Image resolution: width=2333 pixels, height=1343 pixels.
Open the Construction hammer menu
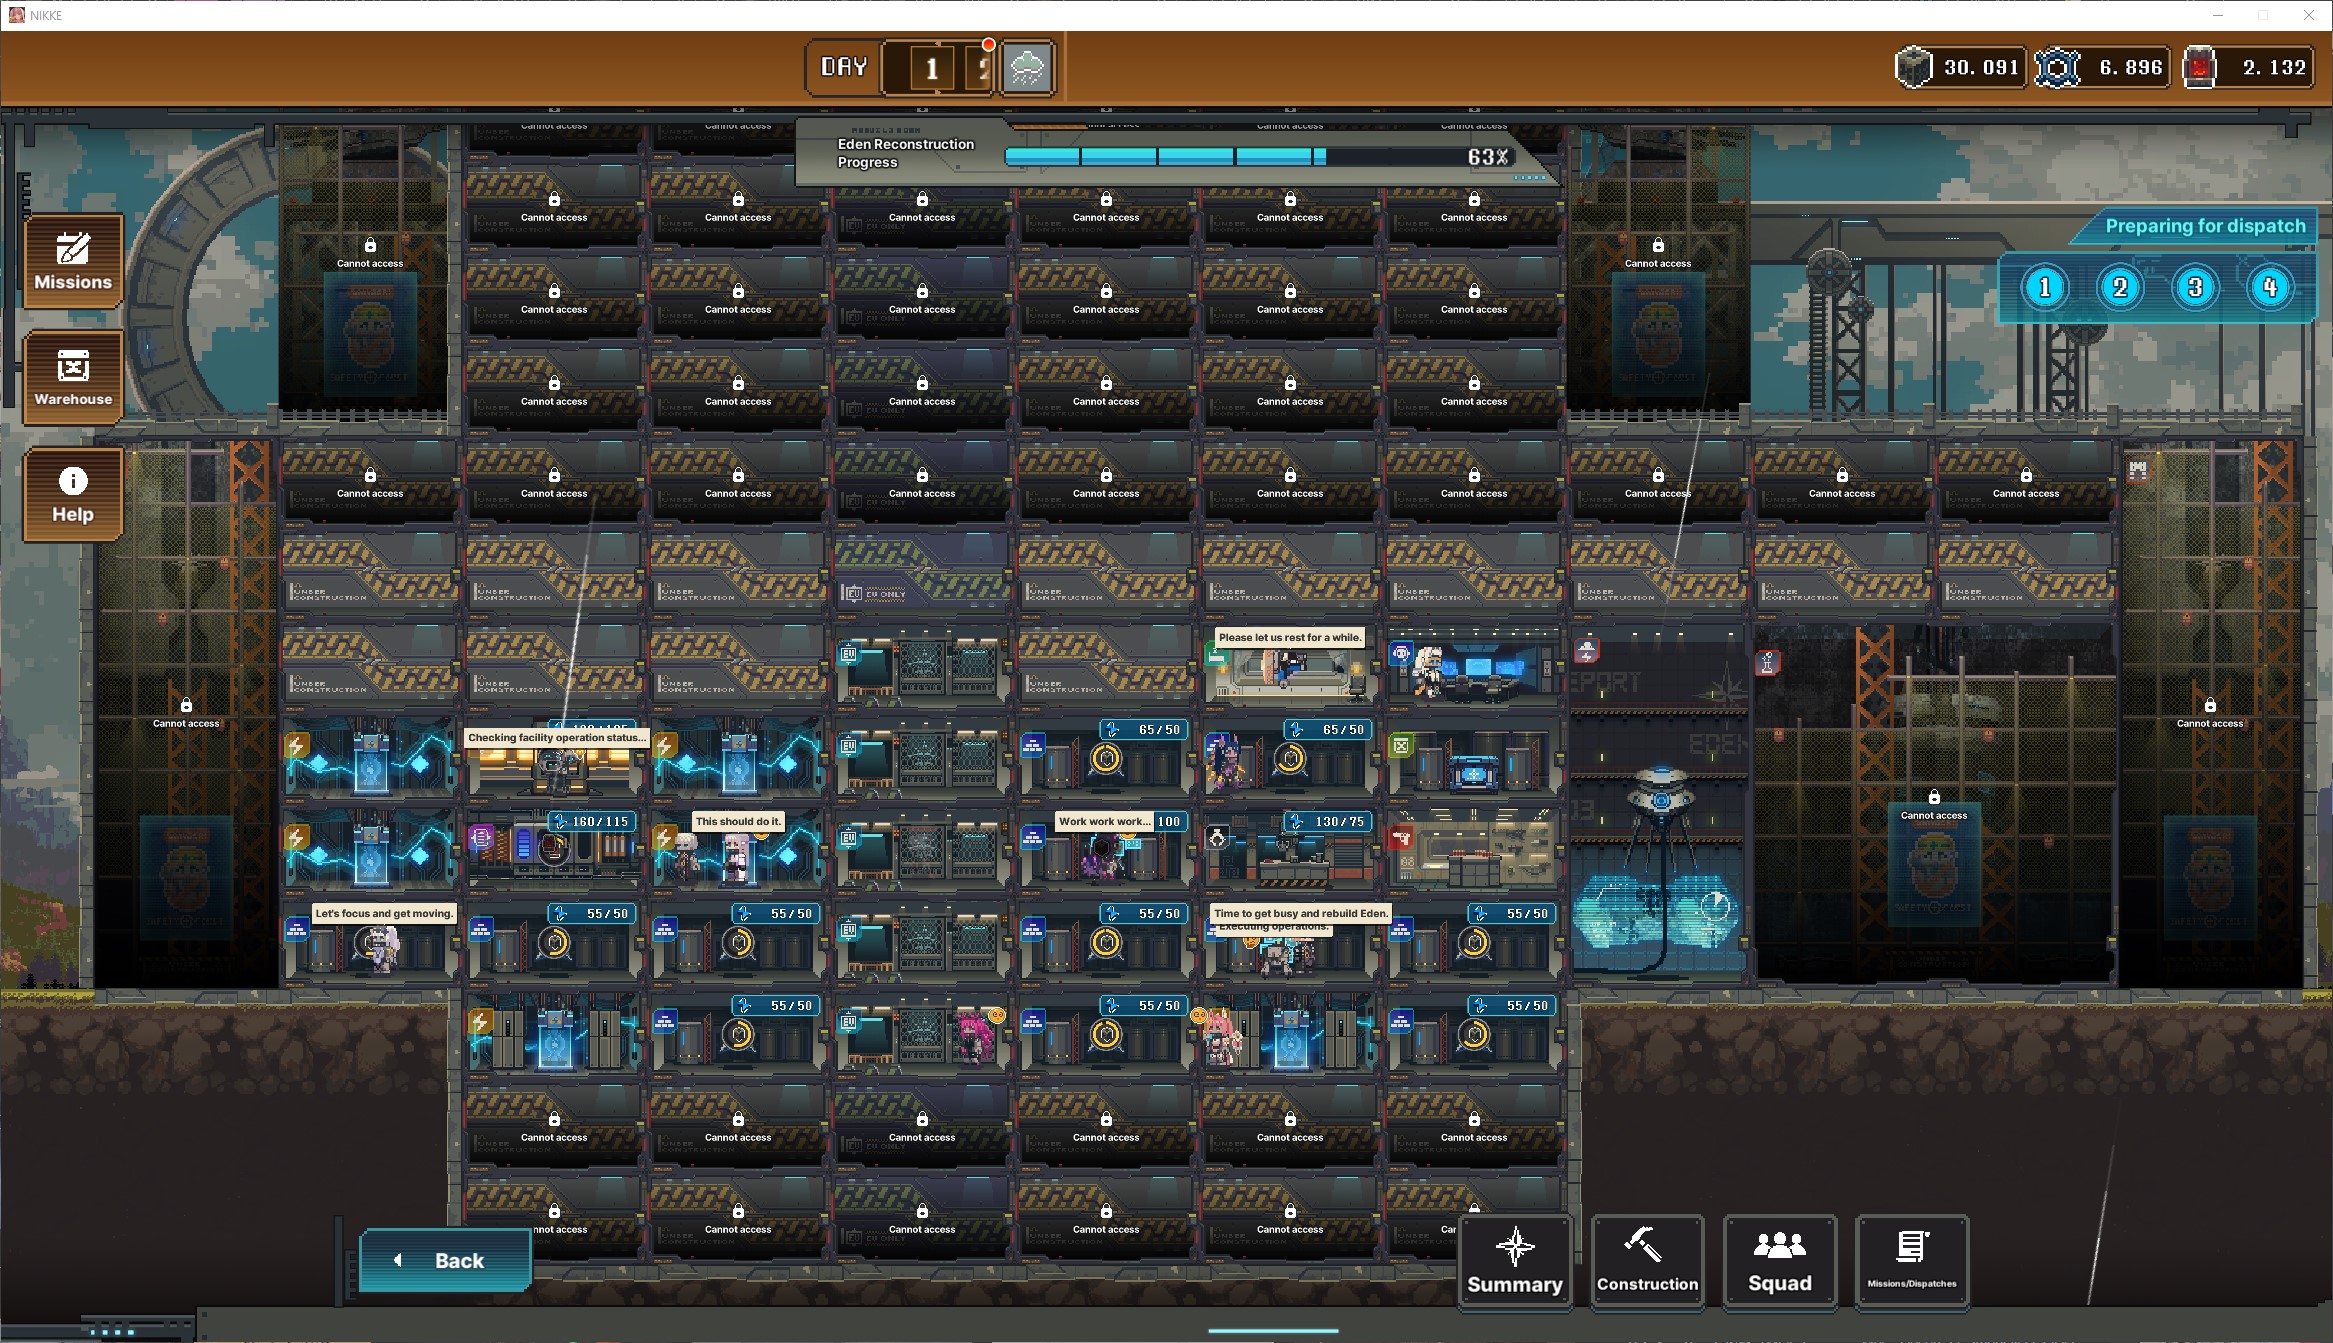(x=1646, y=1261)
